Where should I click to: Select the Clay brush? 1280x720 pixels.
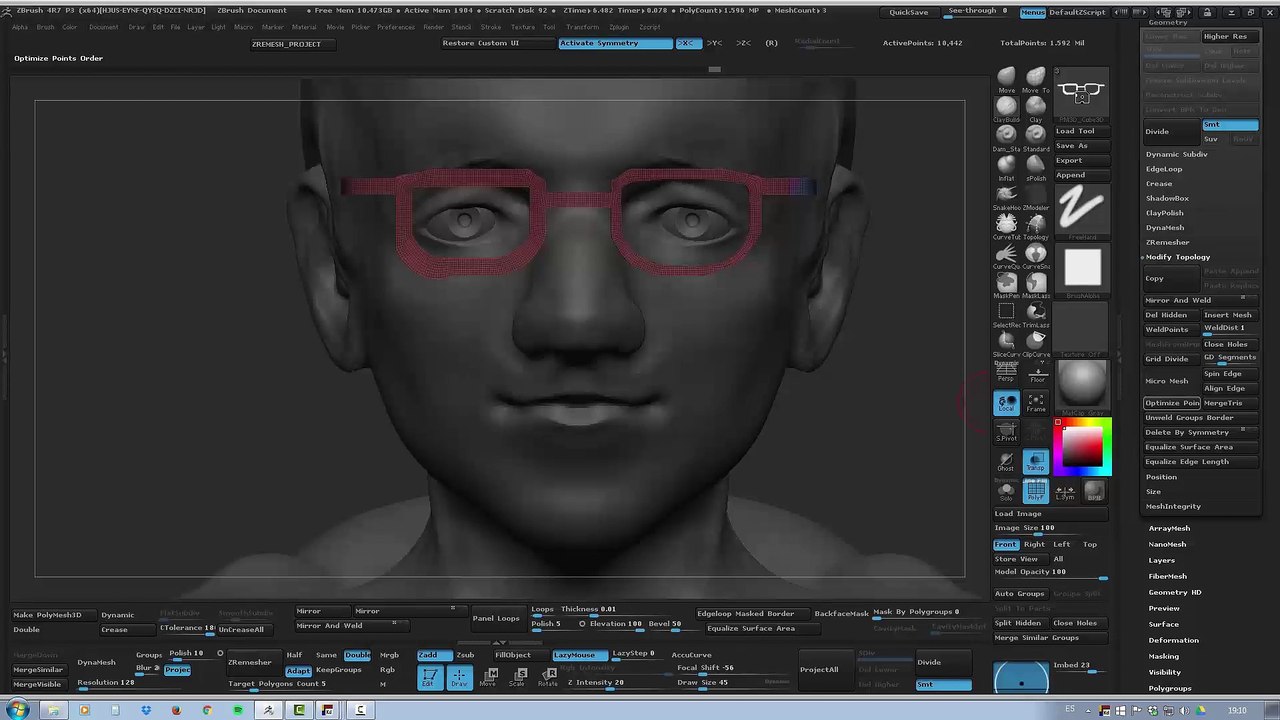1036,109
